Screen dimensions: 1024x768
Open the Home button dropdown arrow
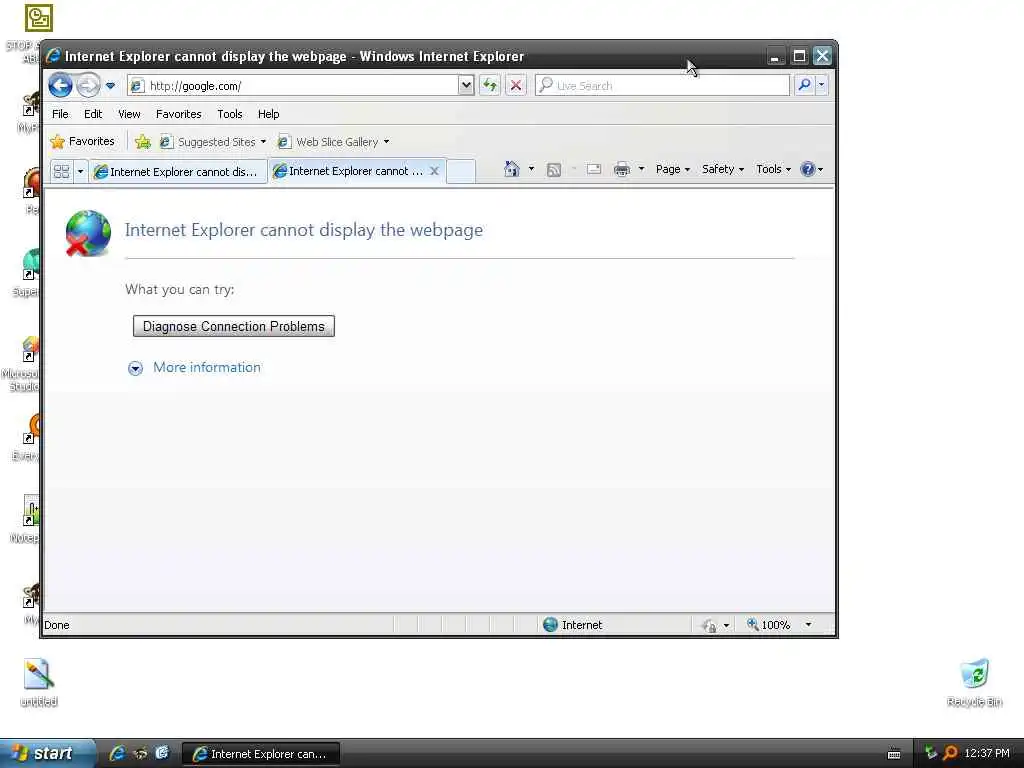tap(531, 169)
